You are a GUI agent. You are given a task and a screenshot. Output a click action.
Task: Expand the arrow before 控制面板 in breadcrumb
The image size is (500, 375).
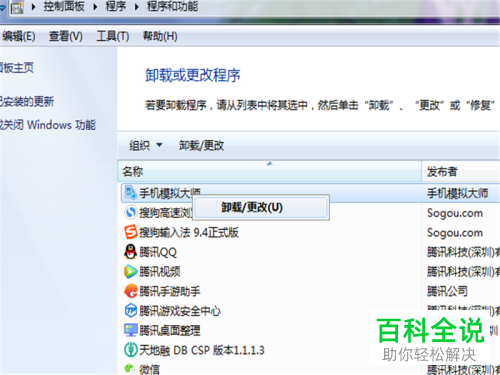33,7
